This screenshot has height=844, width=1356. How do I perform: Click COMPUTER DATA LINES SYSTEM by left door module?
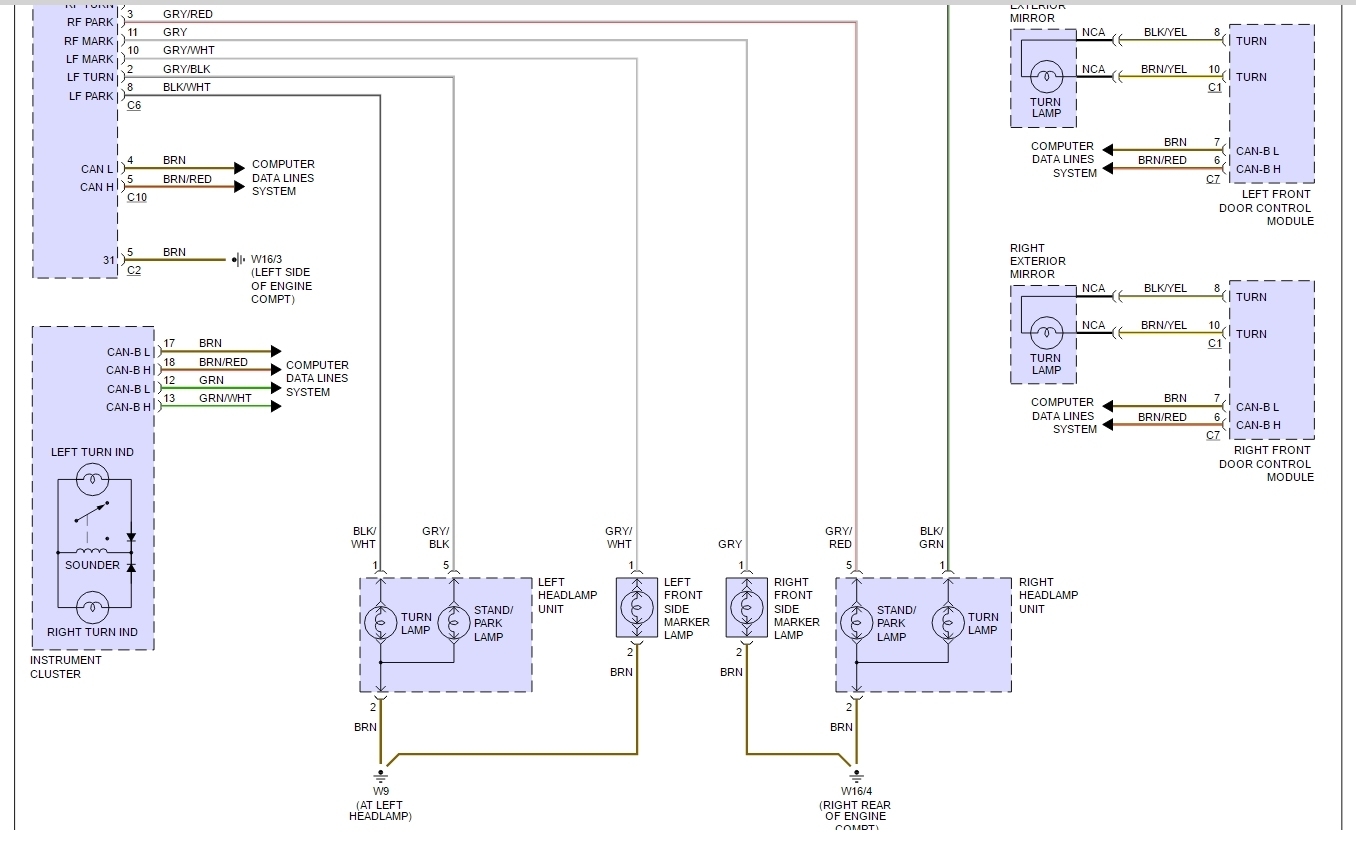pos(1063,159)
